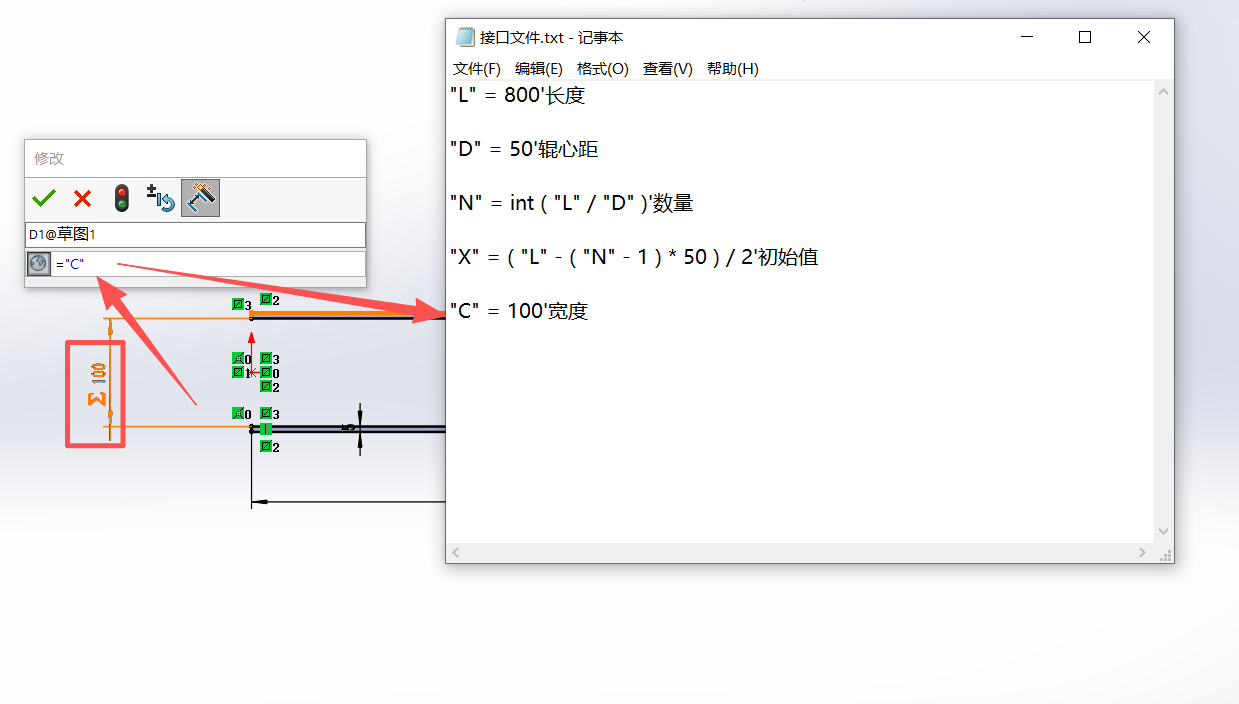Edit the dimension name field D1@草图1

pos(195,235)
